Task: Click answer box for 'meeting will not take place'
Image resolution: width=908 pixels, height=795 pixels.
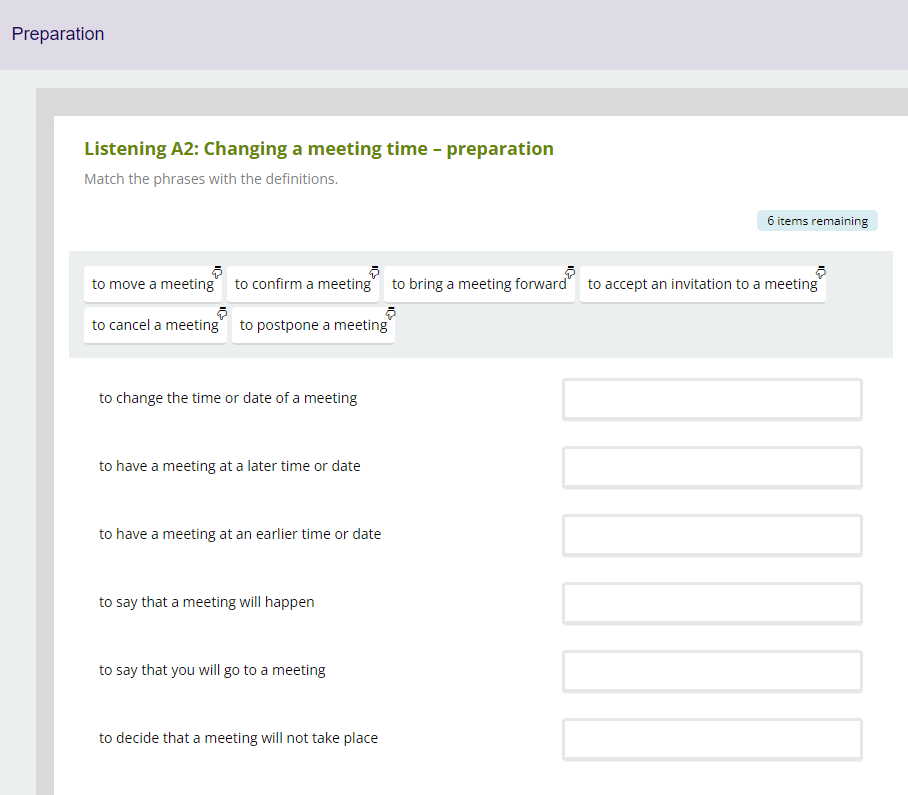Action: pos(712,739)
